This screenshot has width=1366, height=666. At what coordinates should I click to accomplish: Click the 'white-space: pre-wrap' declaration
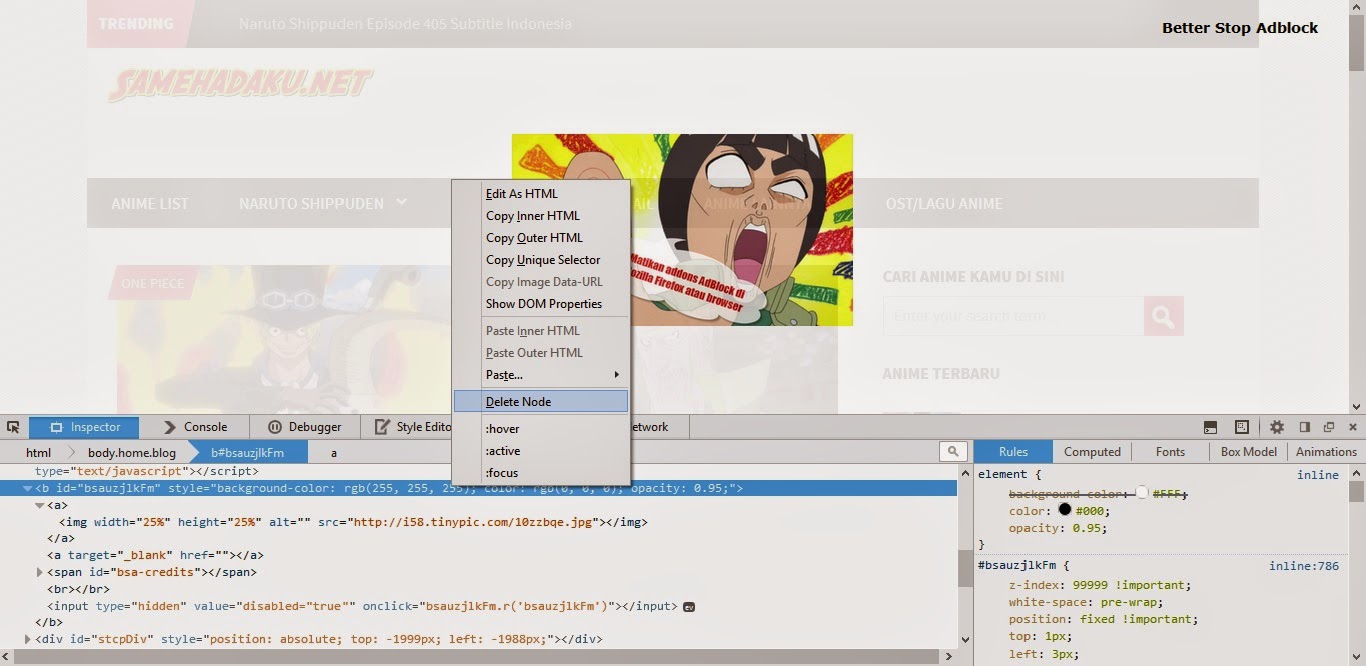click(x=1086, y=602)
